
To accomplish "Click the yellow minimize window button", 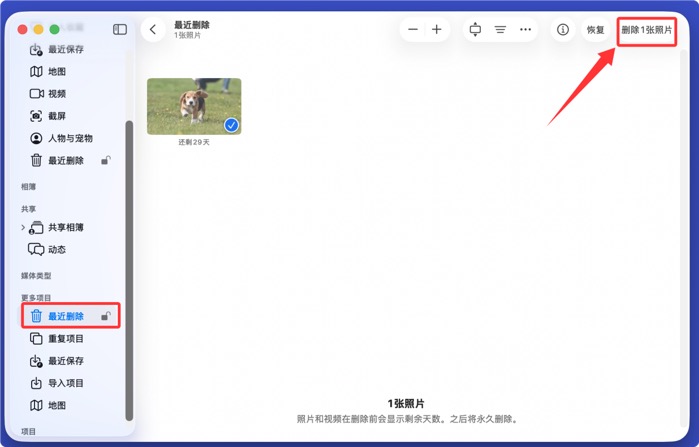I will click(x=38, y=29).
